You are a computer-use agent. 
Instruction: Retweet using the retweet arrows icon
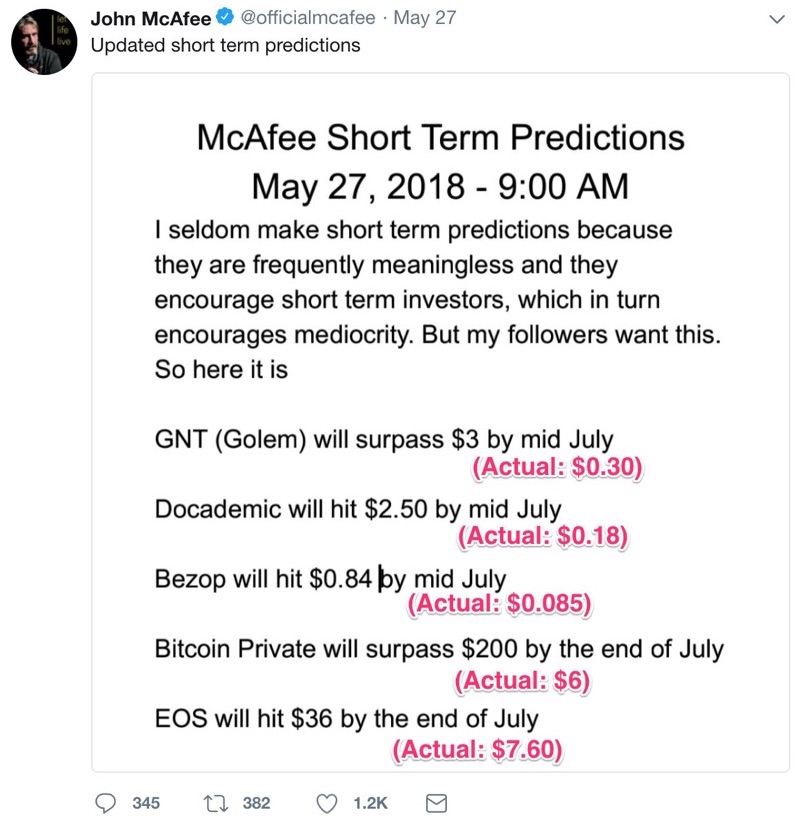pyautogui.click(x=216, y=803)
